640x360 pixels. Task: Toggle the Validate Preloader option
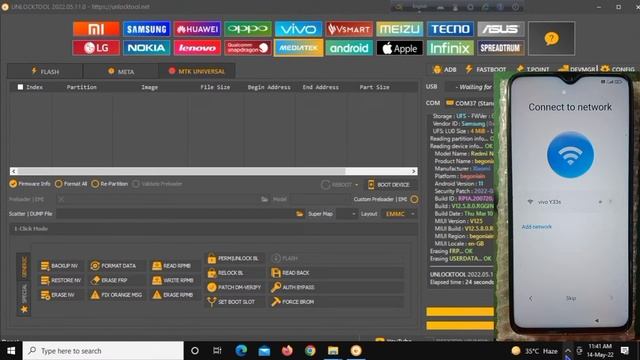click(157, 184)
